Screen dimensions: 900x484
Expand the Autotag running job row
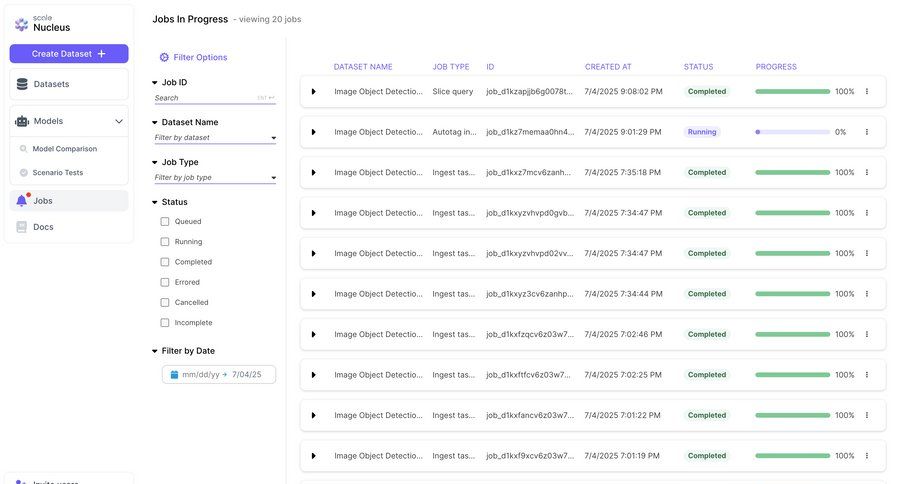[x=313, y=132]
